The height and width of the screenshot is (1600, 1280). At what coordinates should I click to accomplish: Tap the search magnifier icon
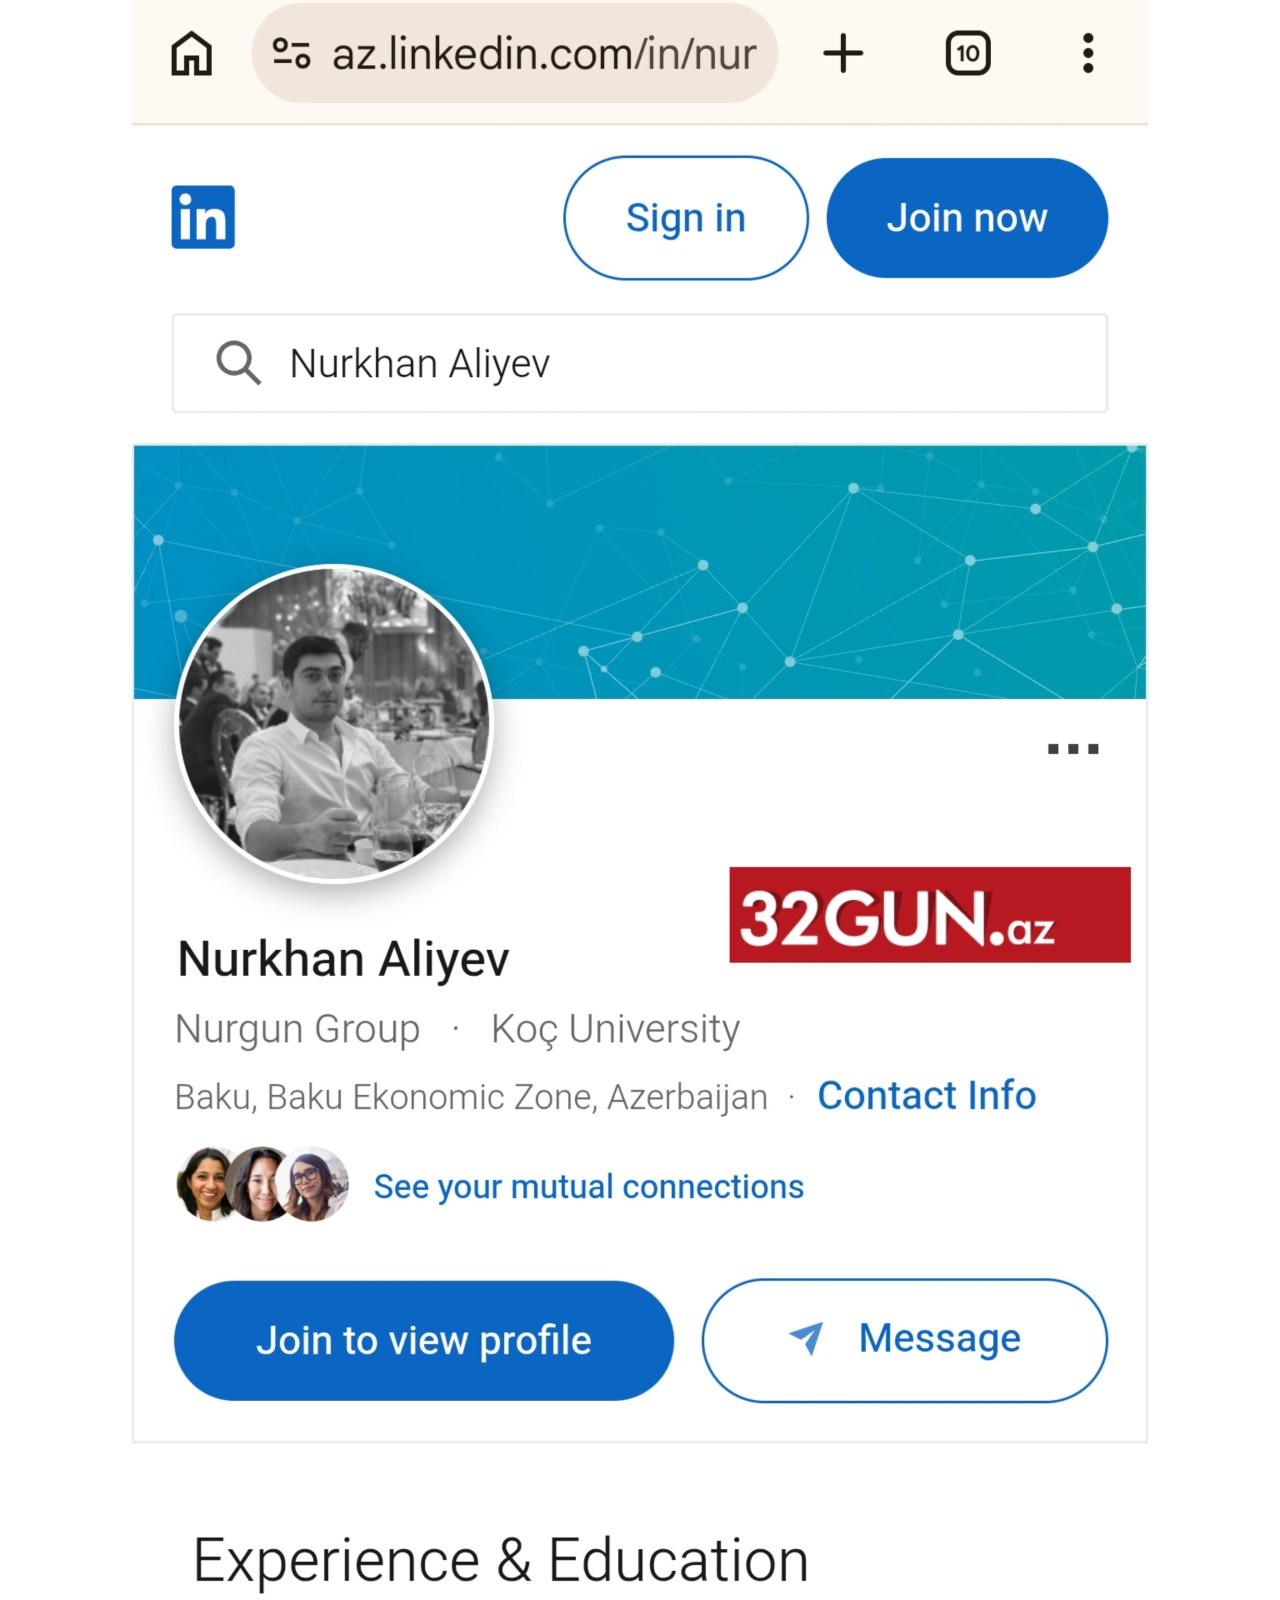[x=238, y=363]
